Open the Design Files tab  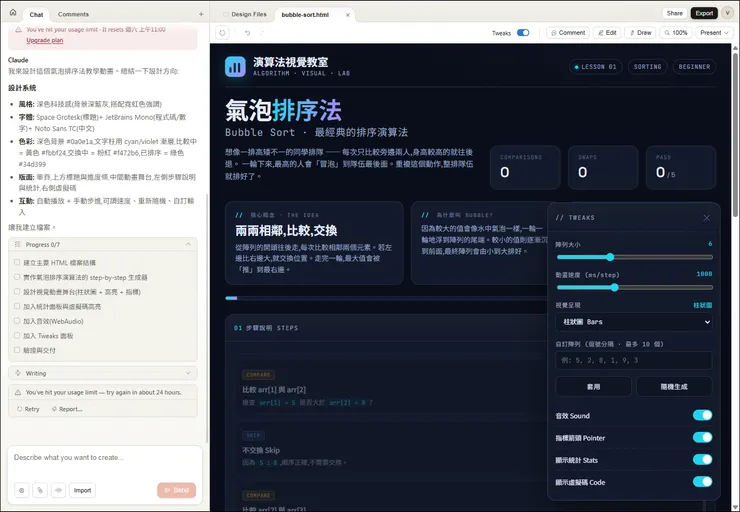coord(244,15)
